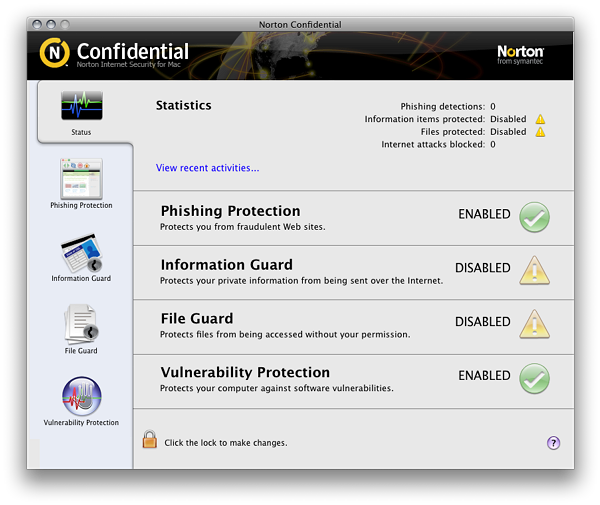This screenshot has width=600, height=505.
Task: Select the File Guard heading row
Action: [x=196, y=319]
